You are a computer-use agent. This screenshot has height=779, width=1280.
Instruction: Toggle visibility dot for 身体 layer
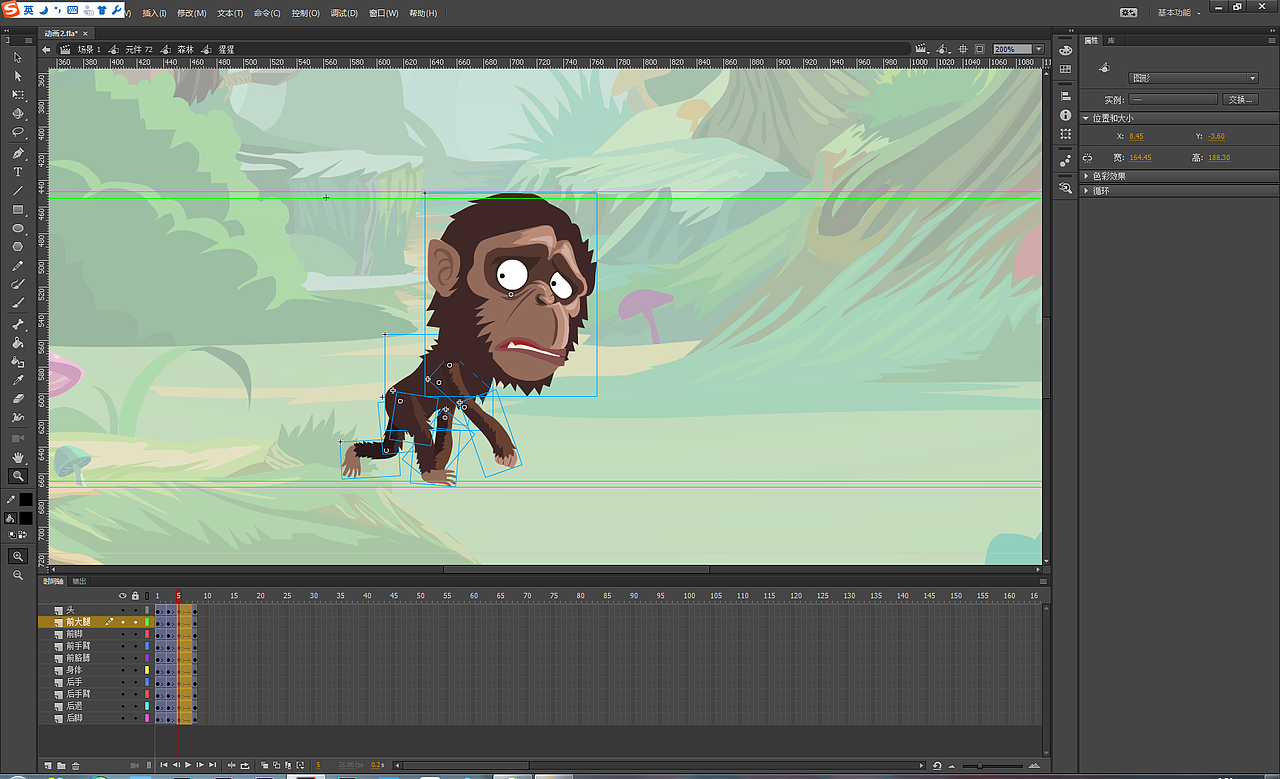click(x=123, y=670)
